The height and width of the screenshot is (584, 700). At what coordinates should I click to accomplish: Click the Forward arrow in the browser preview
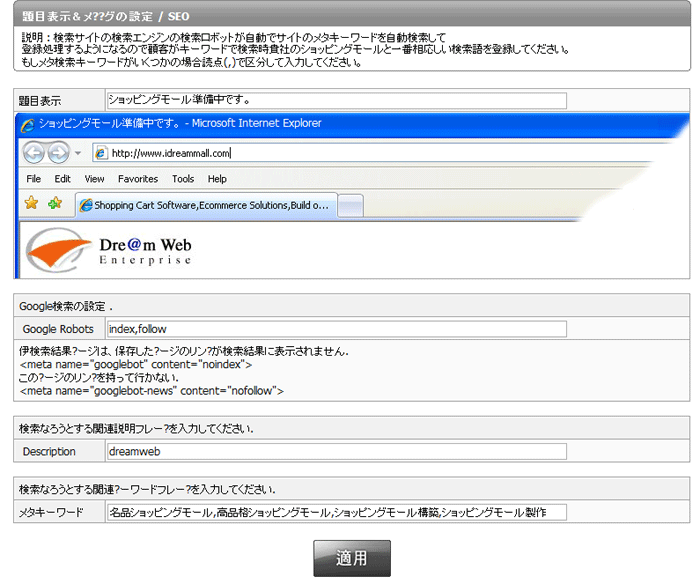point(58,153)
